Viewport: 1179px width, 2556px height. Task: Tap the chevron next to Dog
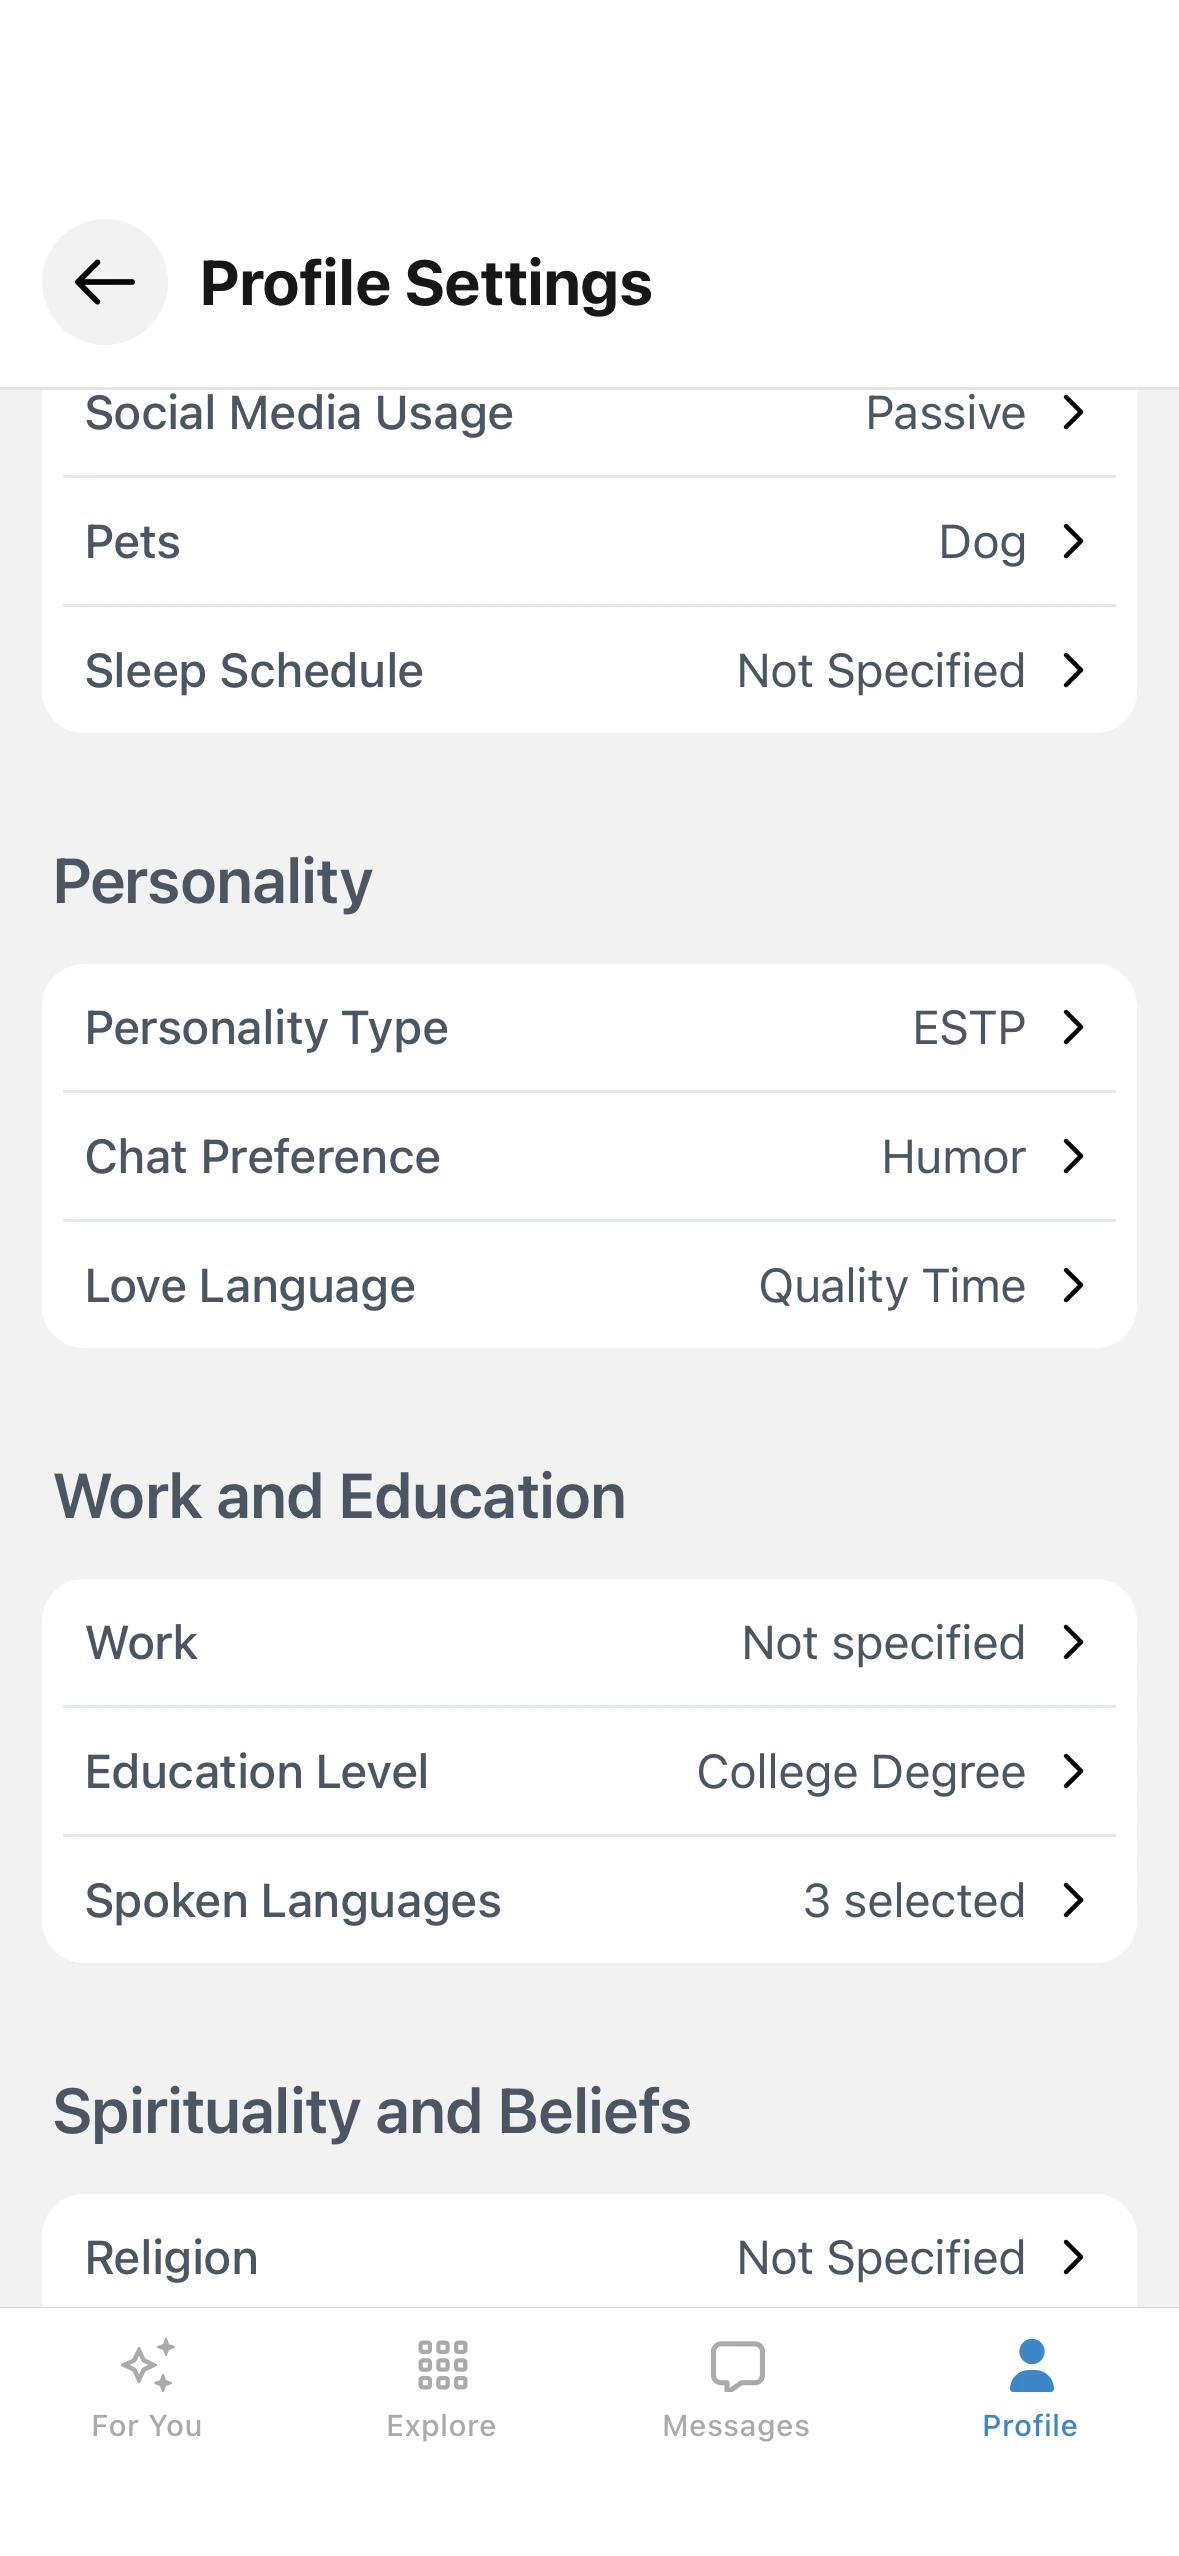coord(1073,542)
